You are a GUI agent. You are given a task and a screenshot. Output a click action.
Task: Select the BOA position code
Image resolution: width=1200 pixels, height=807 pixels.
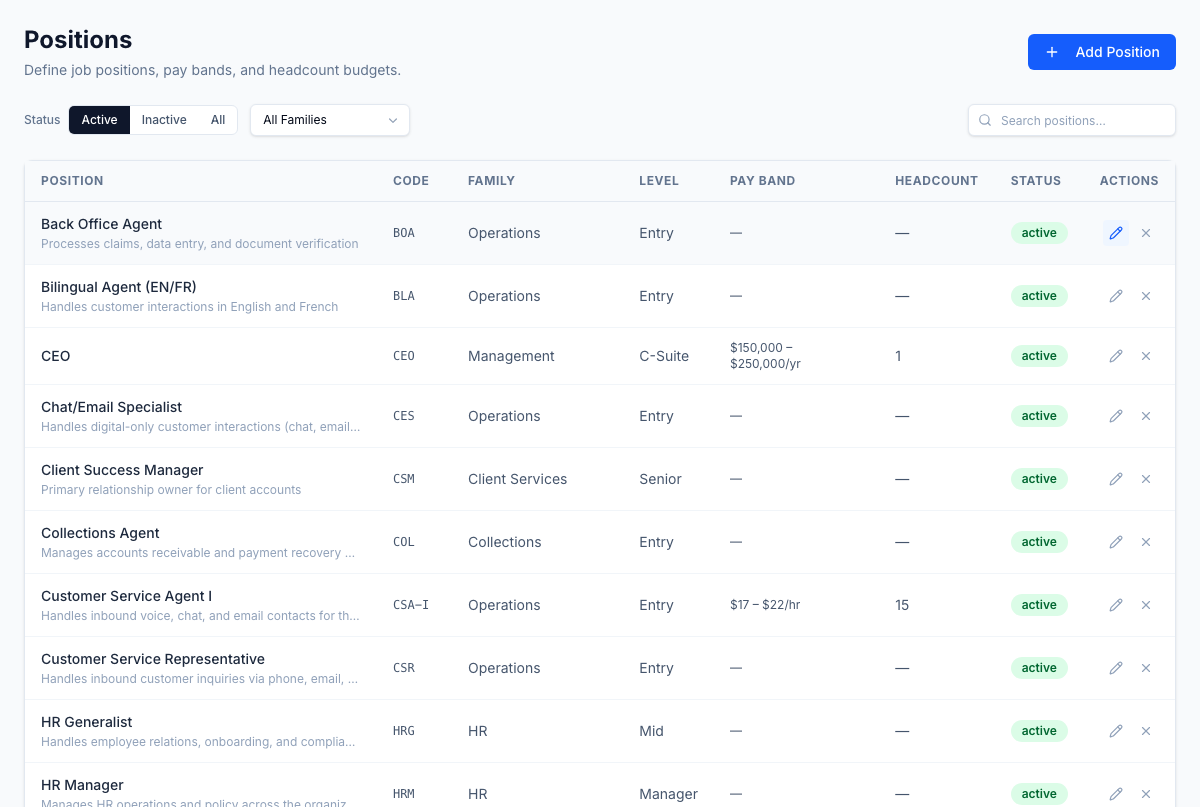point(404,233)
